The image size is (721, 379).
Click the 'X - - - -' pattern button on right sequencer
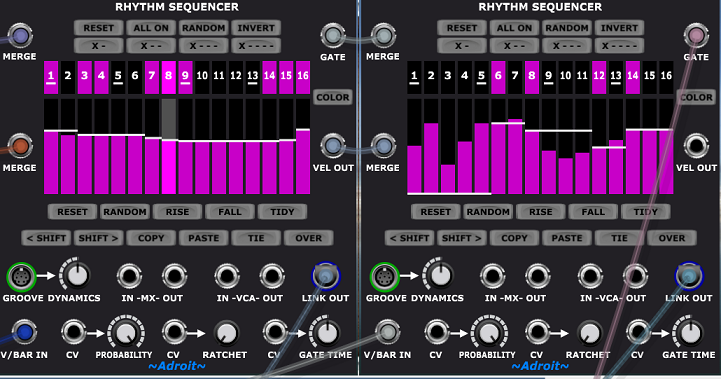[619, 46]
